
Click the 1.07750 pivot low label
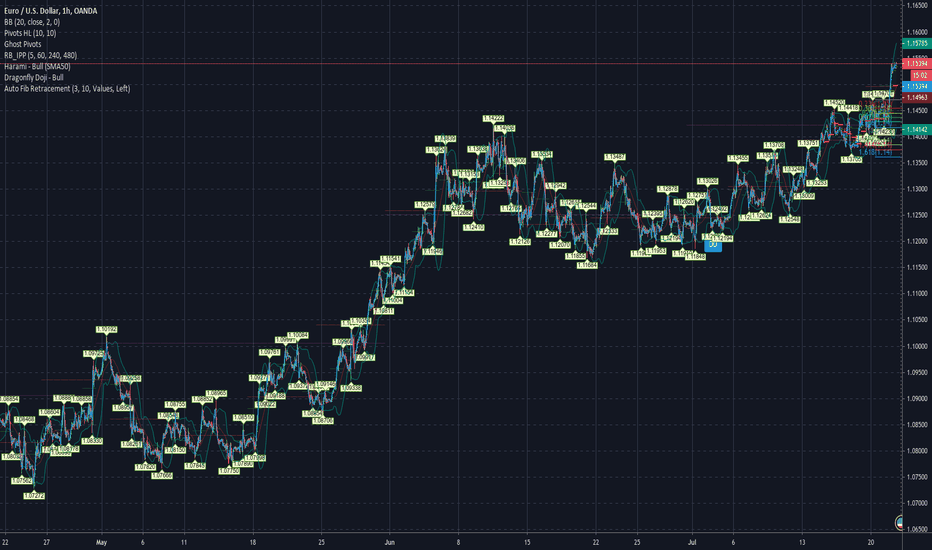pyautogui.click(x=229, y=471)
